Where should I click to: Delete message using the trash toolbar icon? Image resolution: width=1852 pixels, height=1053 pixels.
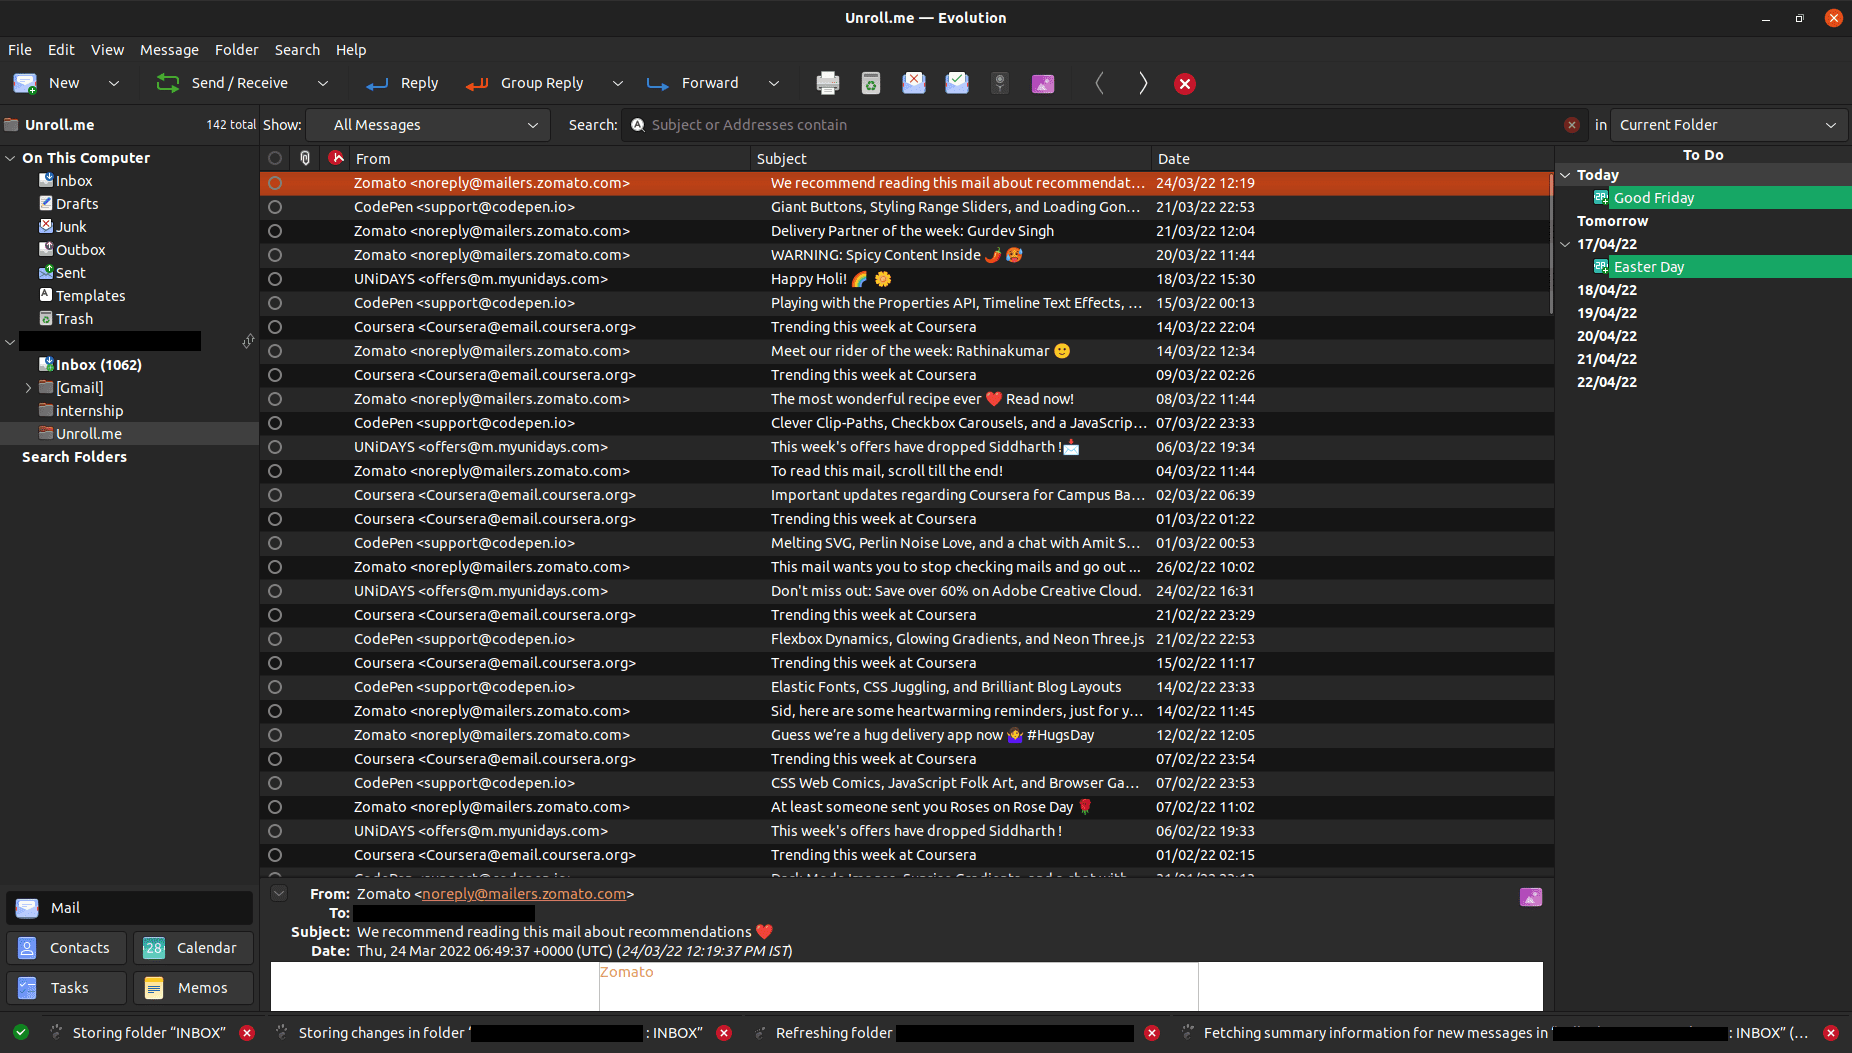pos(871,83)
